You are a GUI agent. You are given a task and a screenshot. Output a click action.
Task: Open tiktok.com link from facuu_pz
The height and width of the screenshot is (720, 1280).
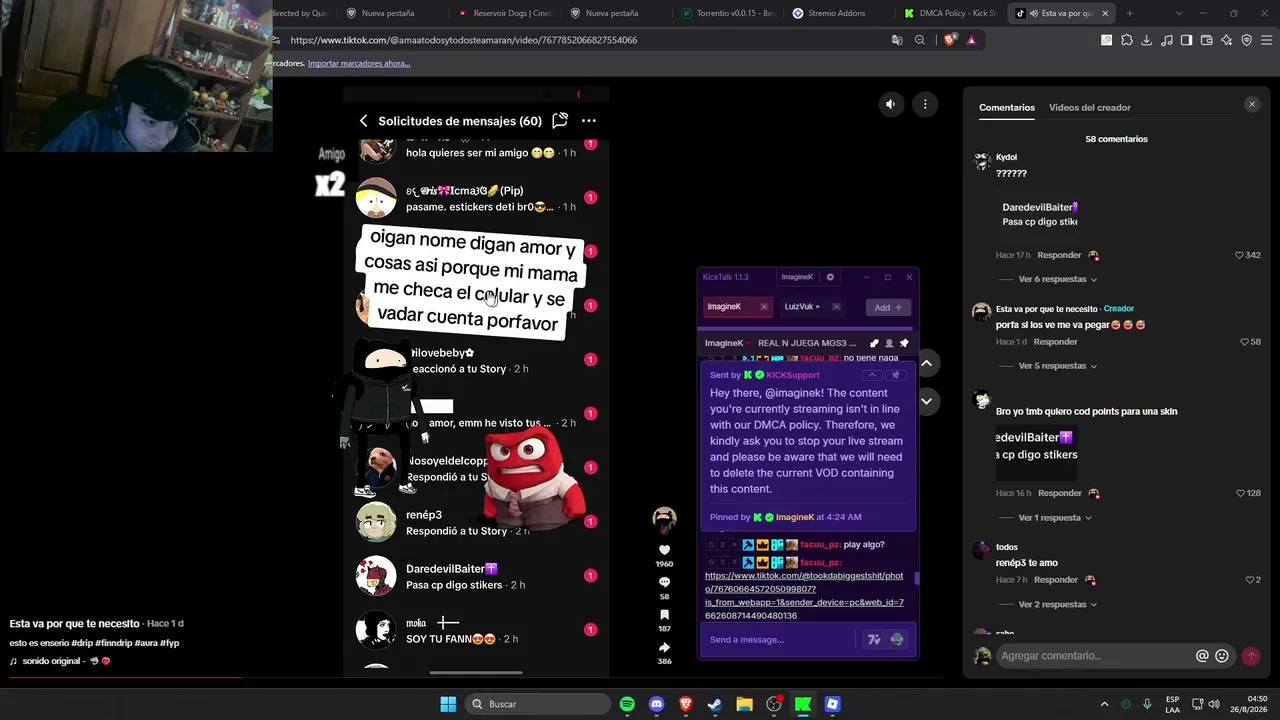(x=804, y=596)
